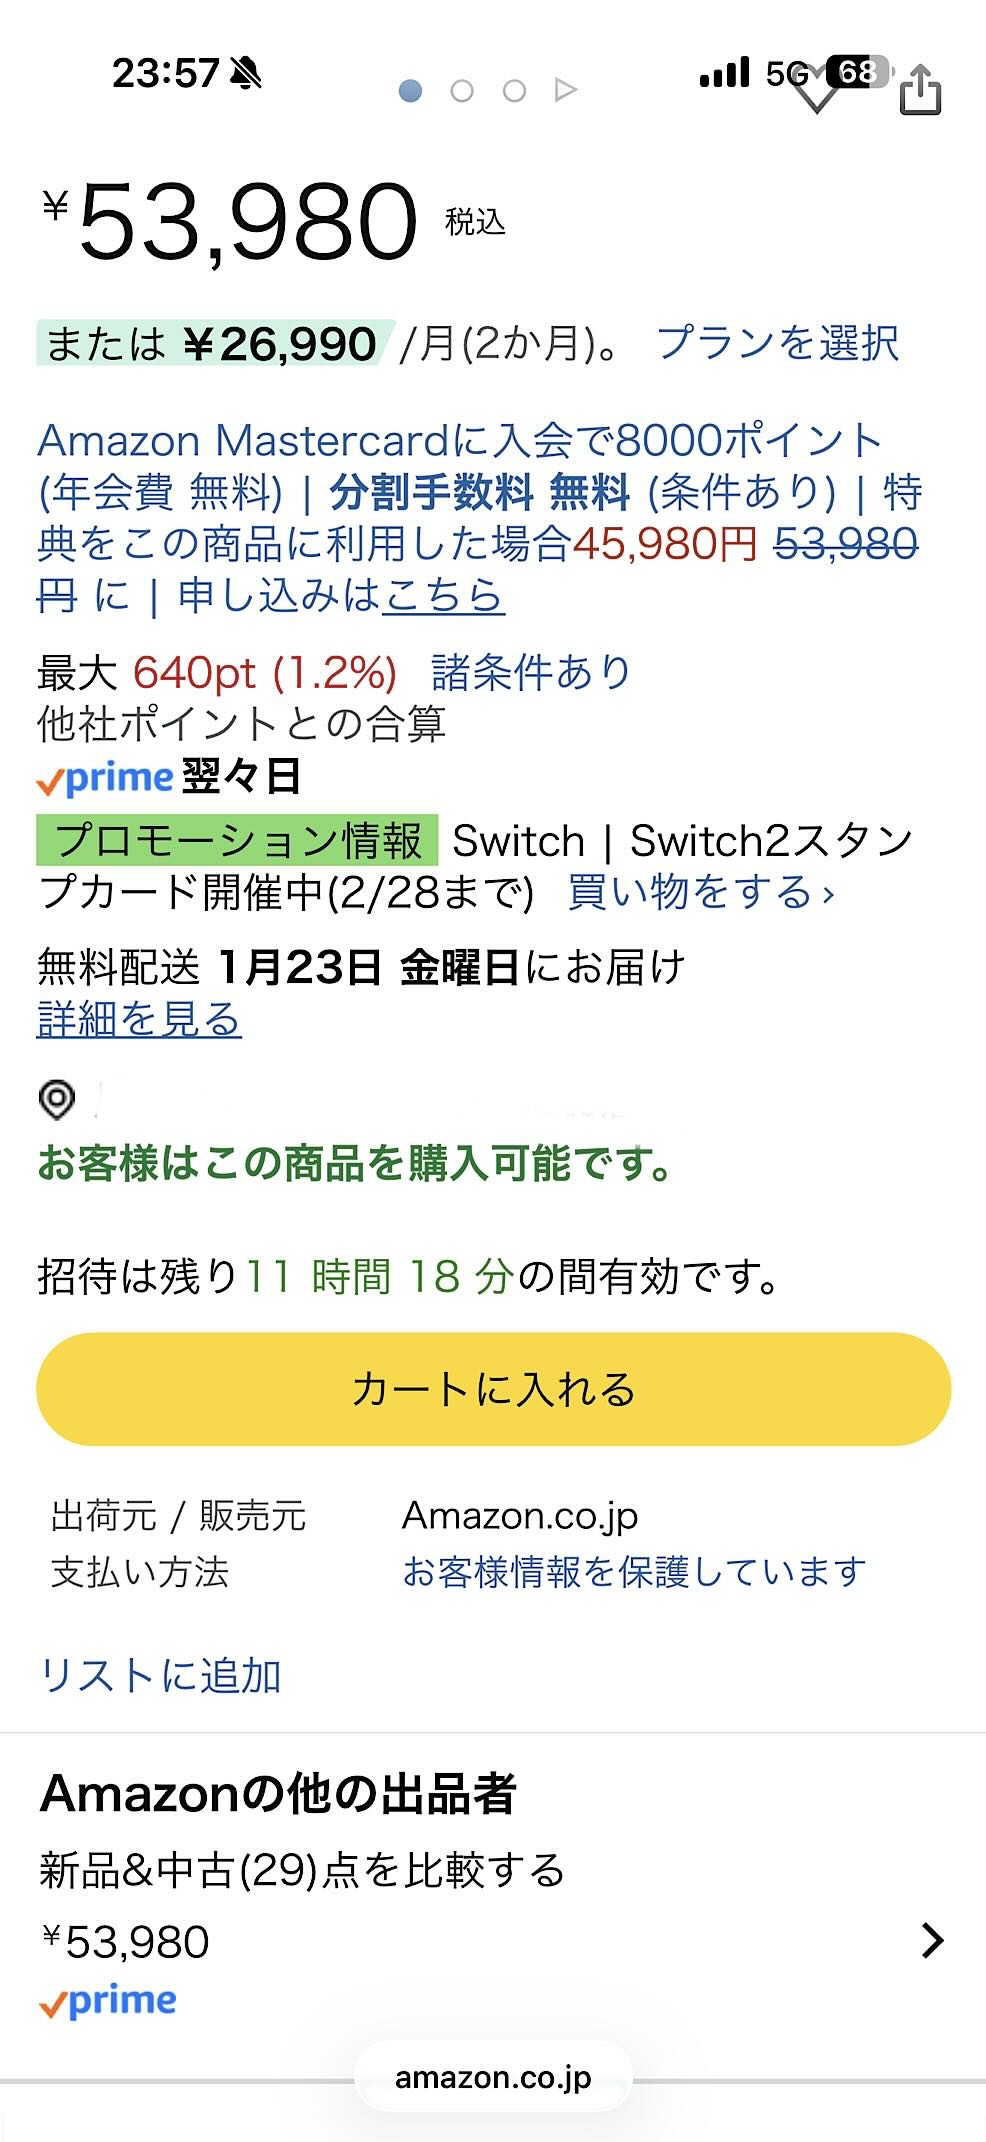The height and width of the screenshot is (2142, 986).
Task: Tap 新品&中古(29)点を比較する offers row
Action: (x=302, y=1870)
